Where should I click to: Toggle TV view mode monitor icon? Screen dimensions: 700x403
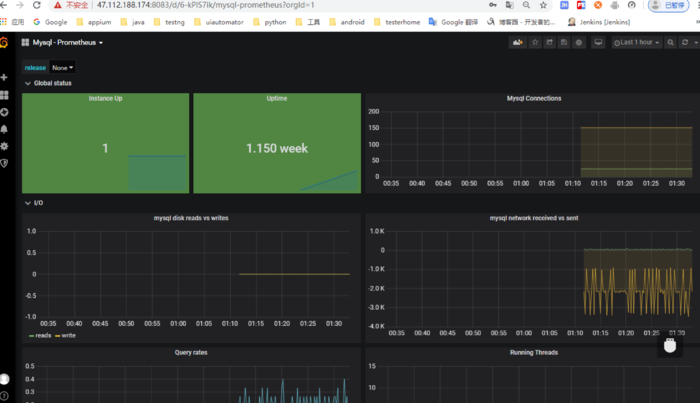598,42
